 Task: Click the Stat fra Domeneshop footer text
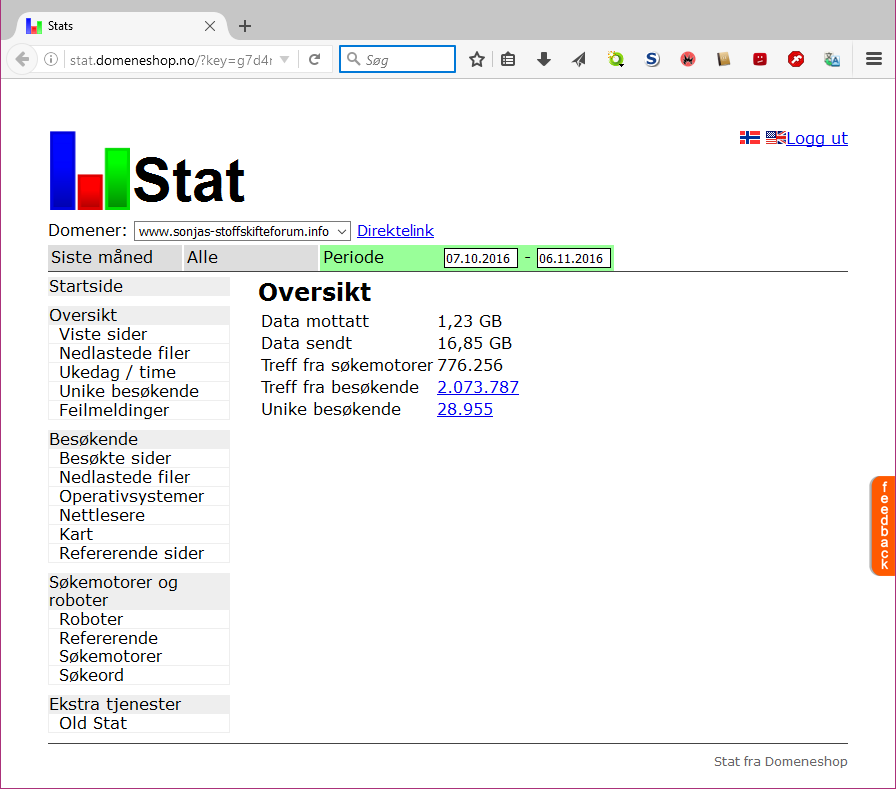(781, 762)
